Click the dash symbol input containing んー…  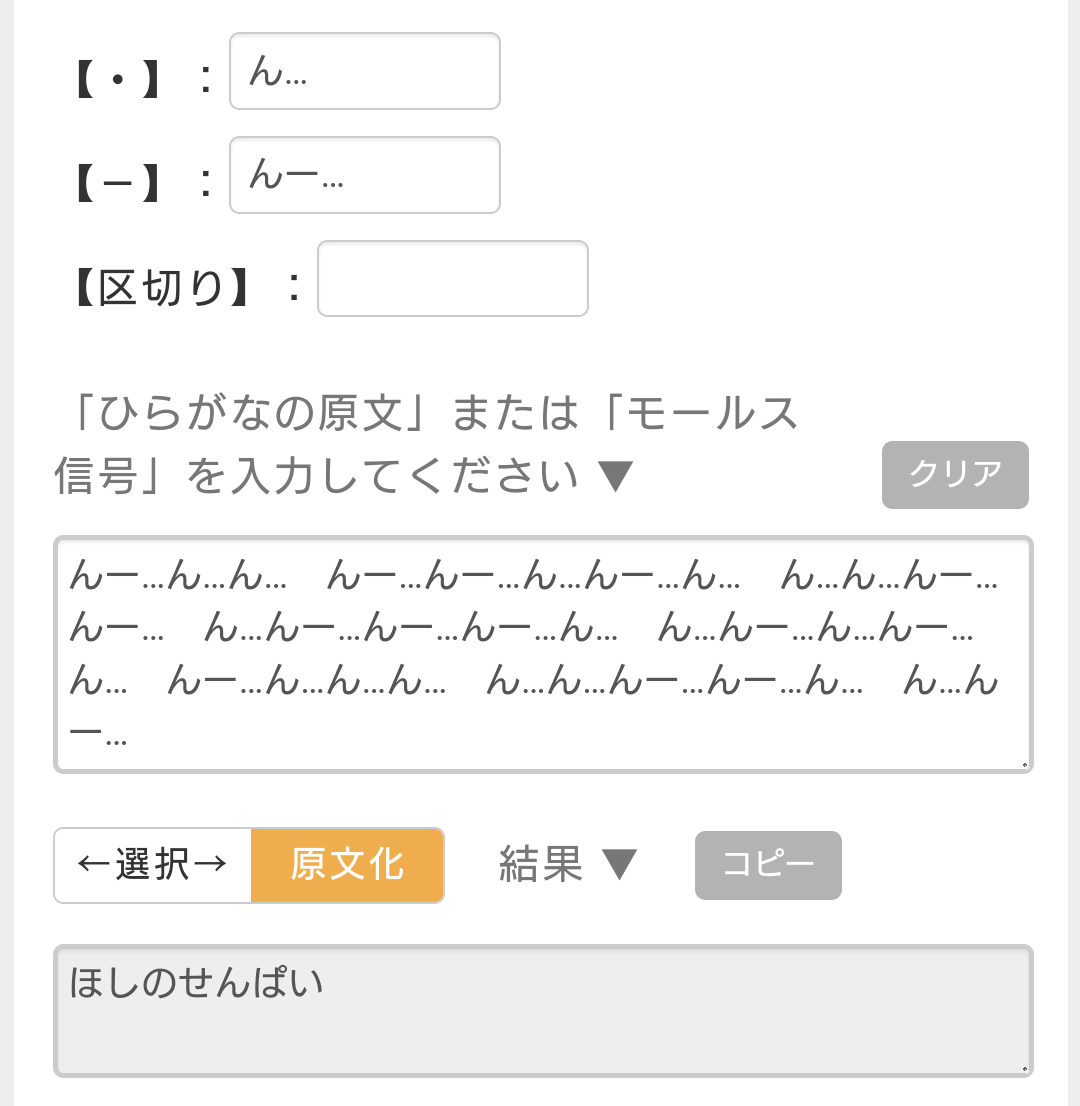pos(364,175)
